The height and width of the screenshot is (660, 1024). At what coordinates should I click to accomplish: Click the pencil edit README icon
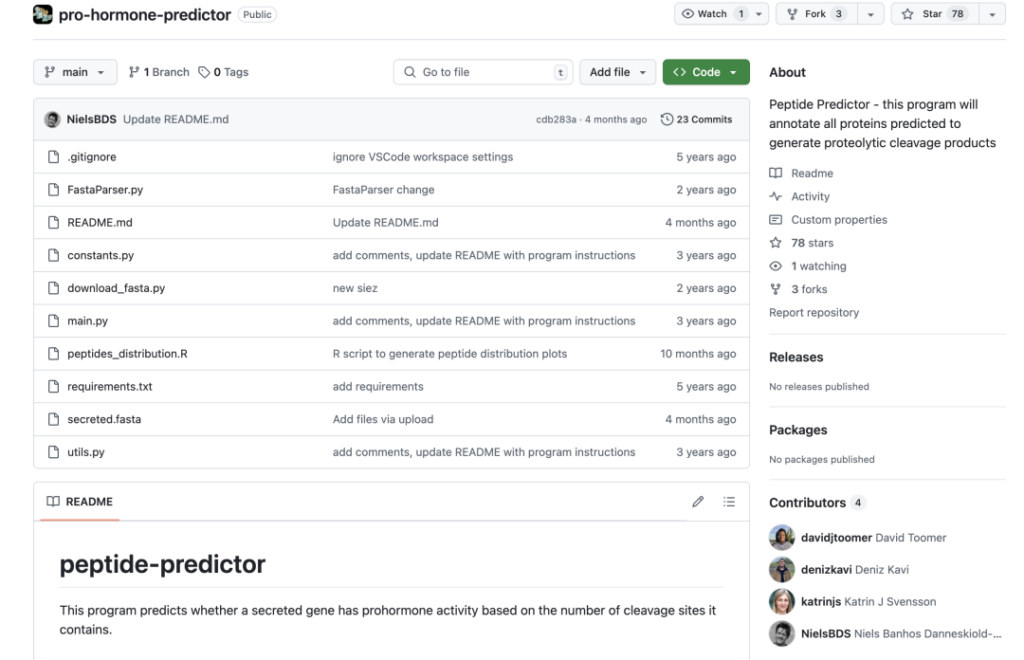(x=698, y=502)
